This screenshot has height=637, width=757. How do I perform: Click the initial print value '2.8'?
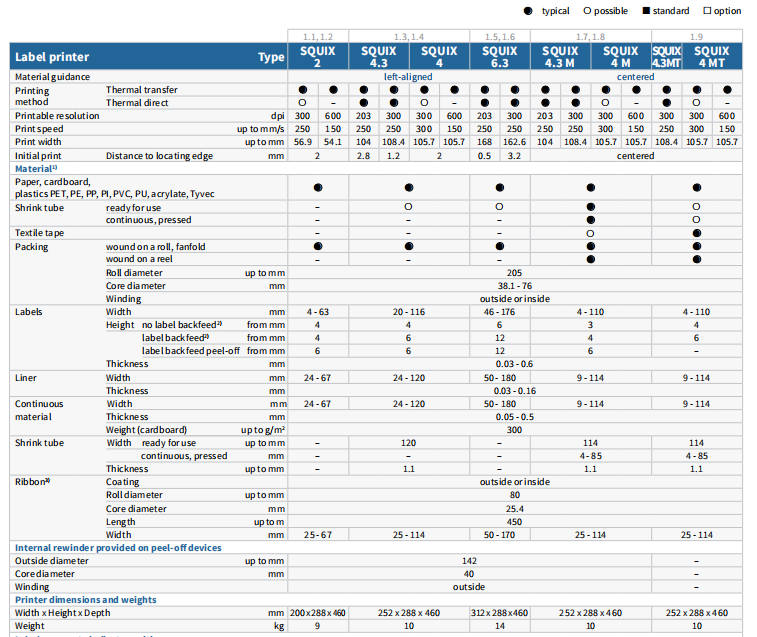coord(363,156)
